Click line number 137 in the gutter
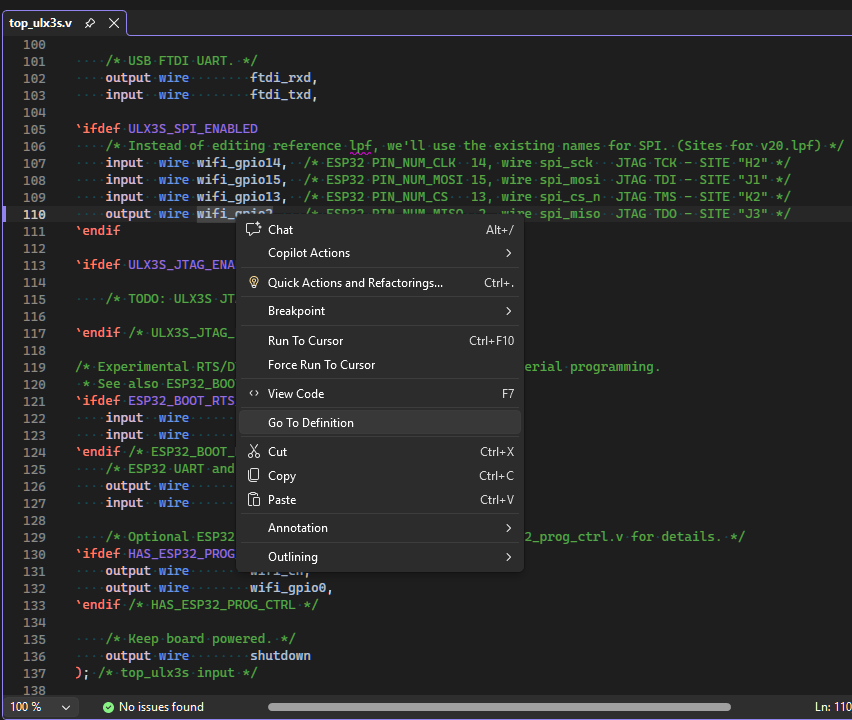 pyautogui.click(x=34, y=673)
